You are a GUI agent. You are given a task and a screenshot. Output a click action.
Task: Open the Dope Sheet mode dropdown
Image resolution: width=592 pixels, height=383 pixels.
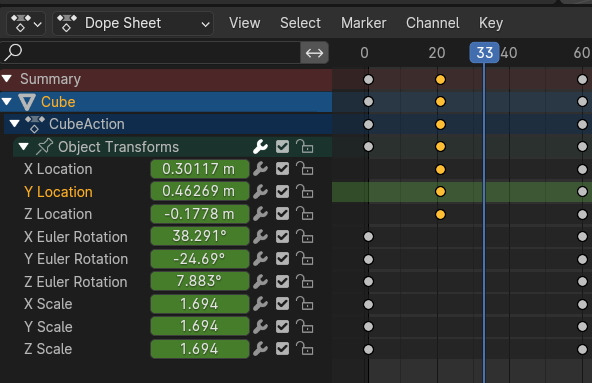(x=133, y=23)
